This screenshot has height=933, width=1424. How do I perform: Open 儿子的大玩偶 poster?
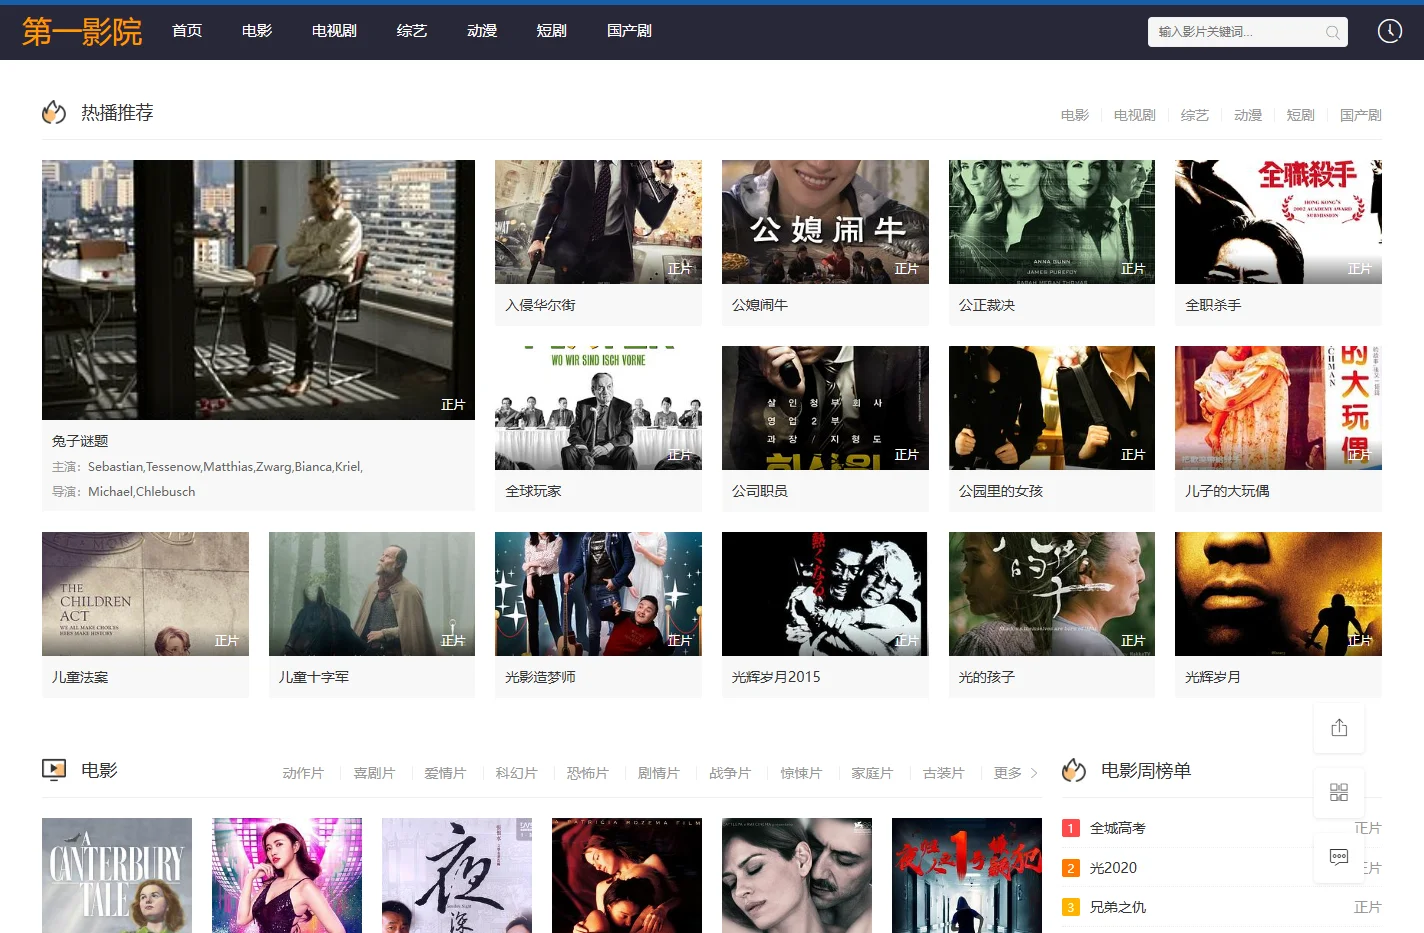(1278, 408)
